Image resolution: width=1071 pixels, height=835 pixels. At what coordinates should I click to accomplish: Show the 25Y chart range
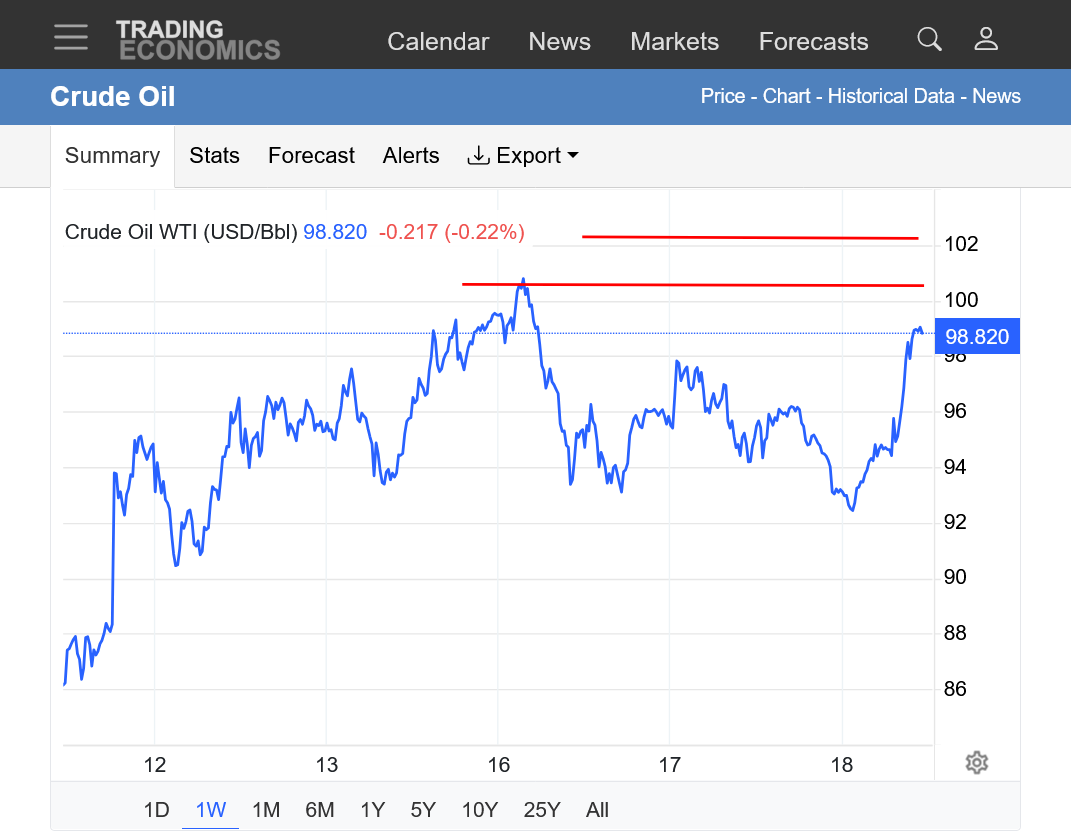542,810
